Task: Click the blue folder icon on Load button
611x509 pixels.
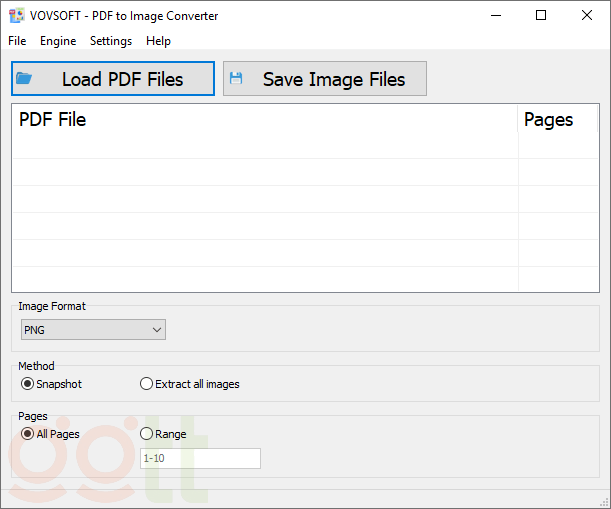Action: (24, 79)
